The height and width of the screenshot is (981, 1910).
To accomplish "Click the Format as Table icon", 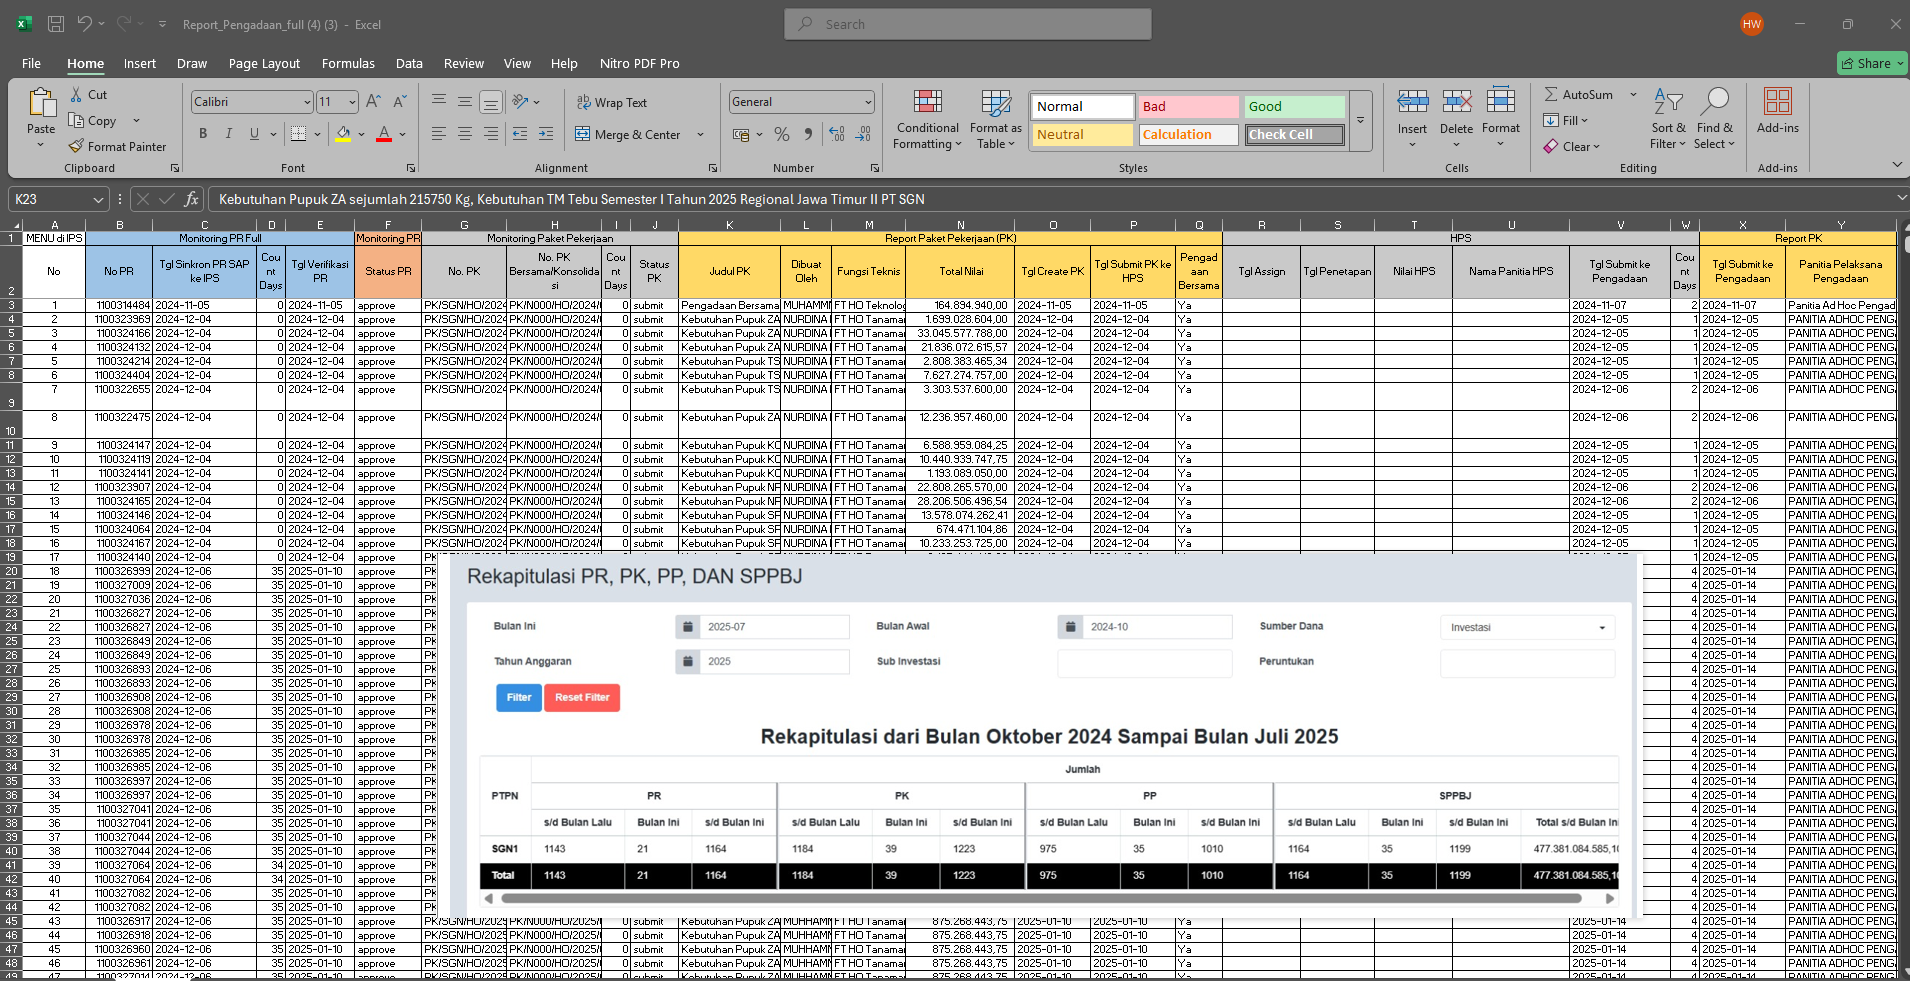I will pos(995,102).
